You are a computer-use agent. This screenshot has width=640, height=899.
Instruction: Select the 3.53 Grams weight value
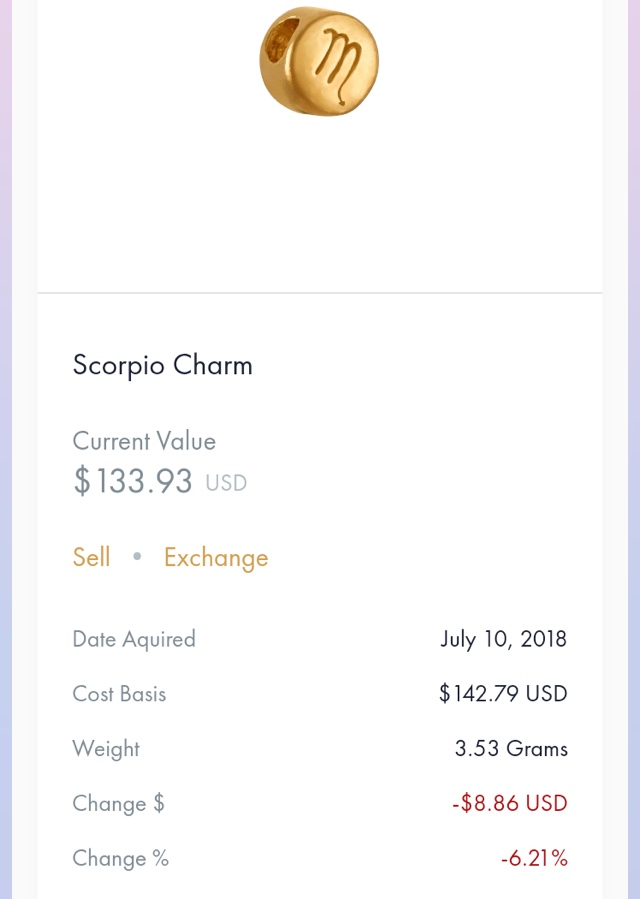pyautogui.click(x=511, y=749)
